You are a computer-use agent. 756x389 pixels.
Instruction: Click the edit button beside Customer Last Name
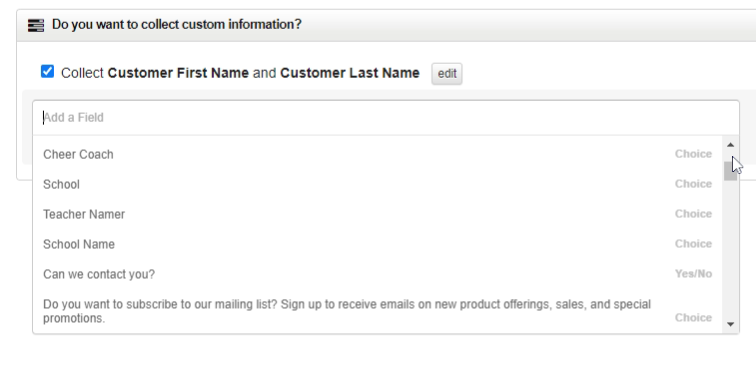[x=446, y=74]
